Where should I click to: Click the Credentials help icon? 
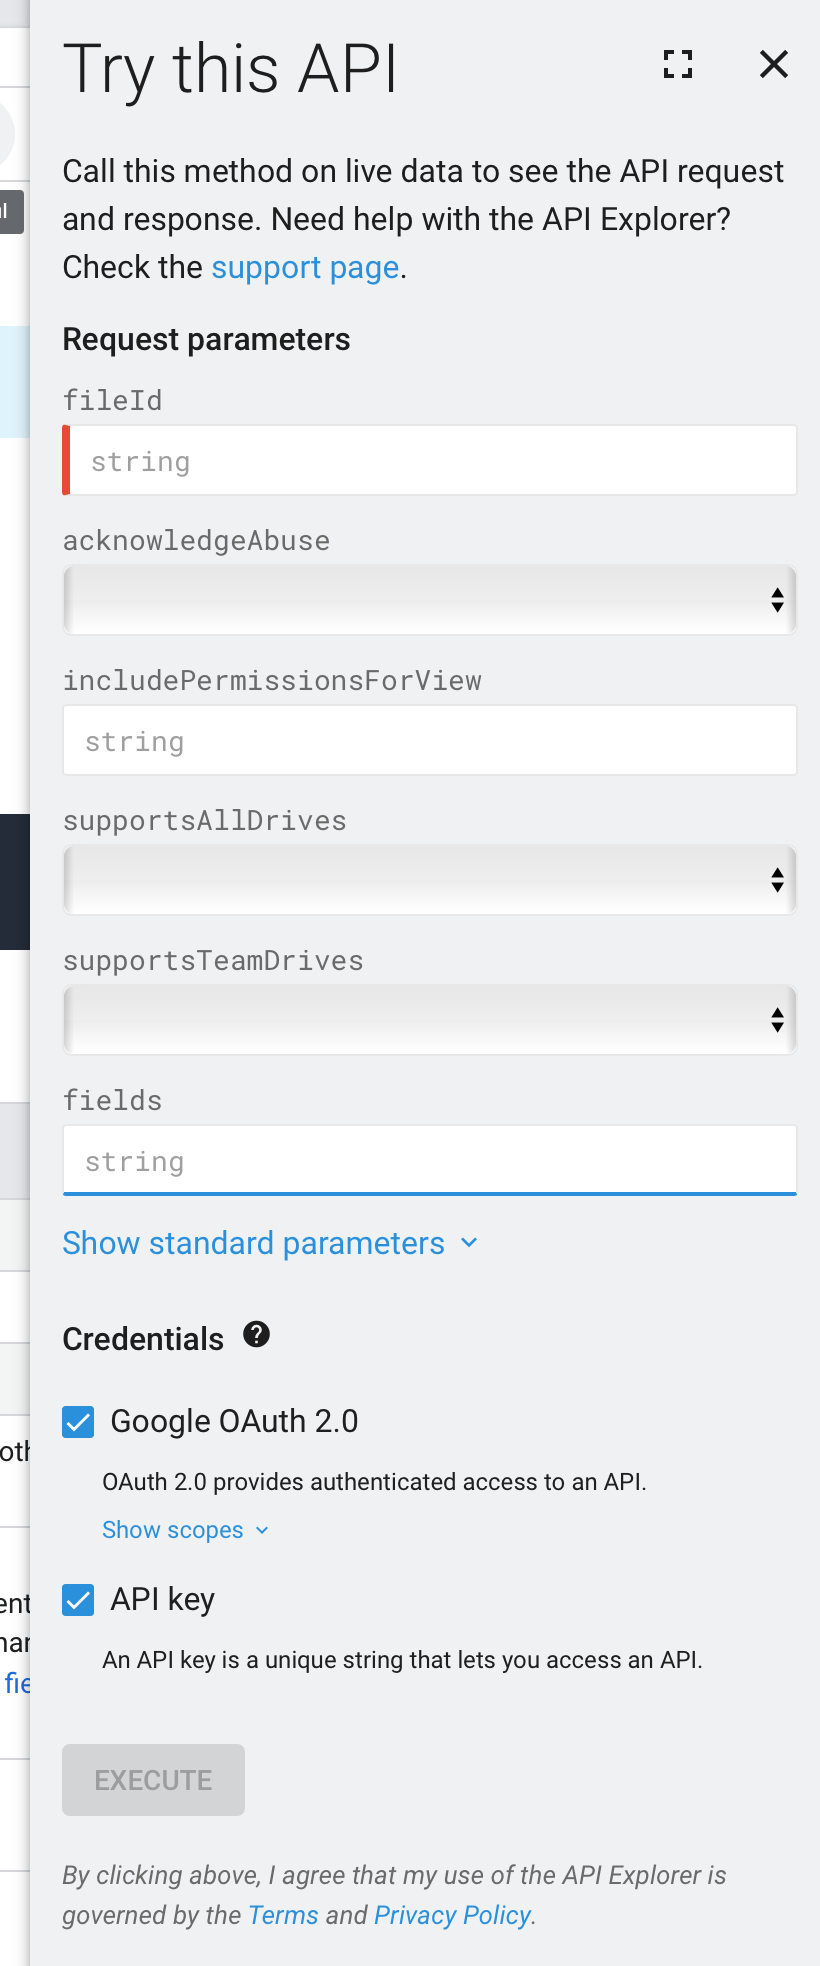tap(256, 1335)
